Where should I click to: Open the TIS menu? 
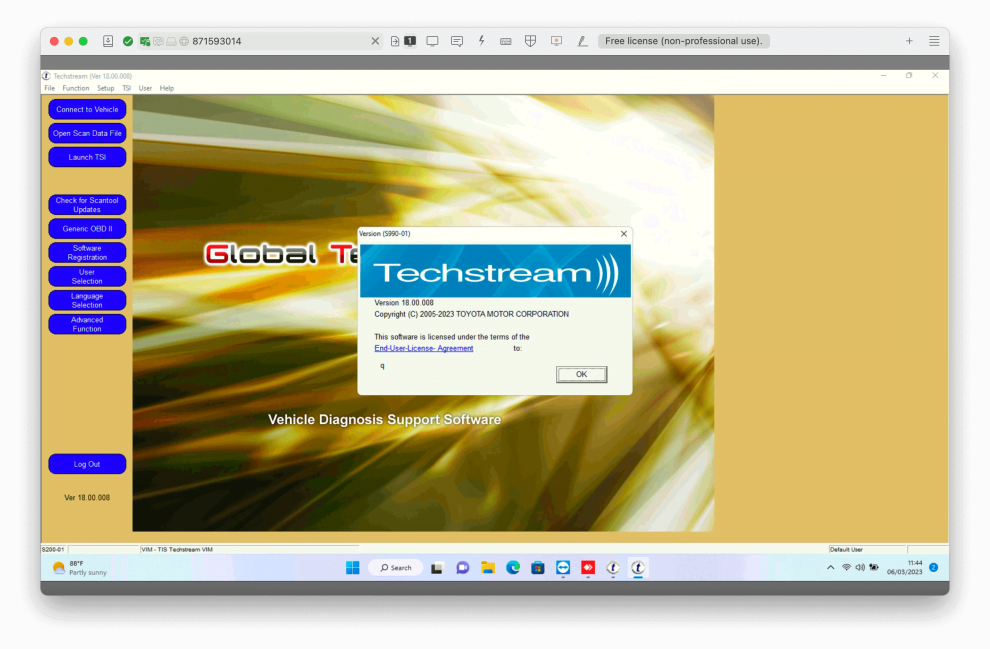pos(126,88)
